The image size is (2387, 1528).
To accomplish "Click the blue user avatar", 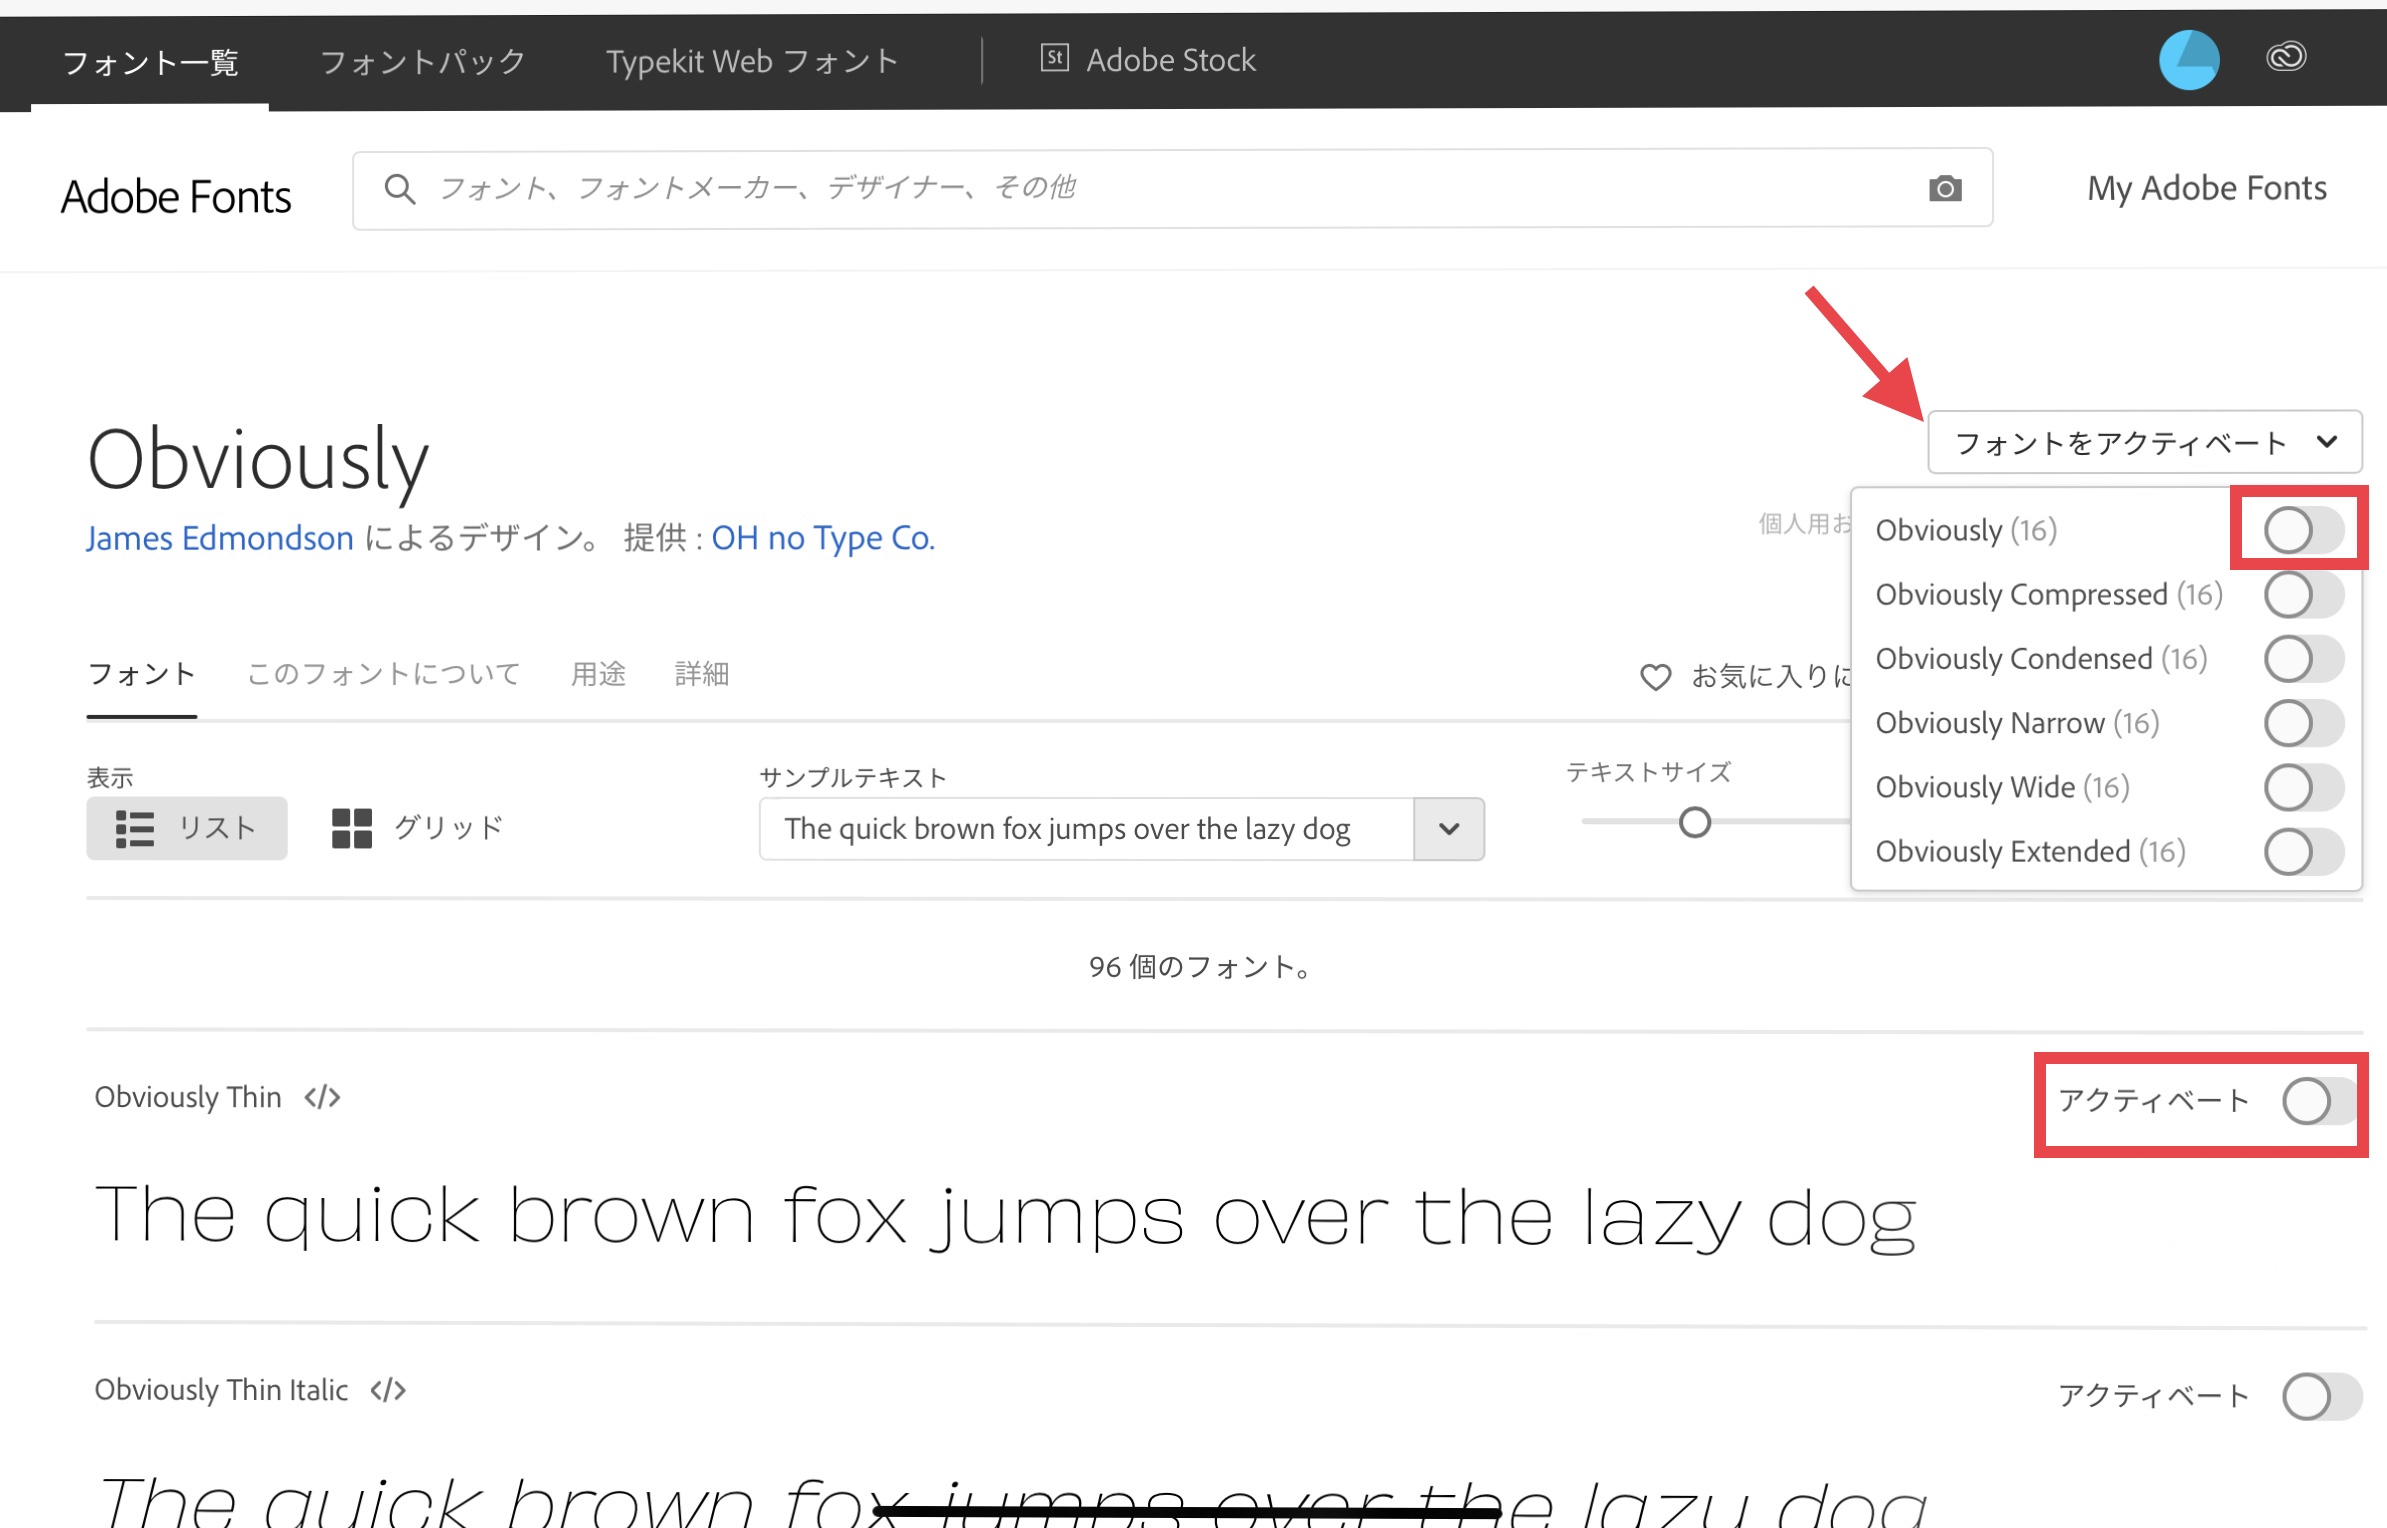I will coord(2188,60).
